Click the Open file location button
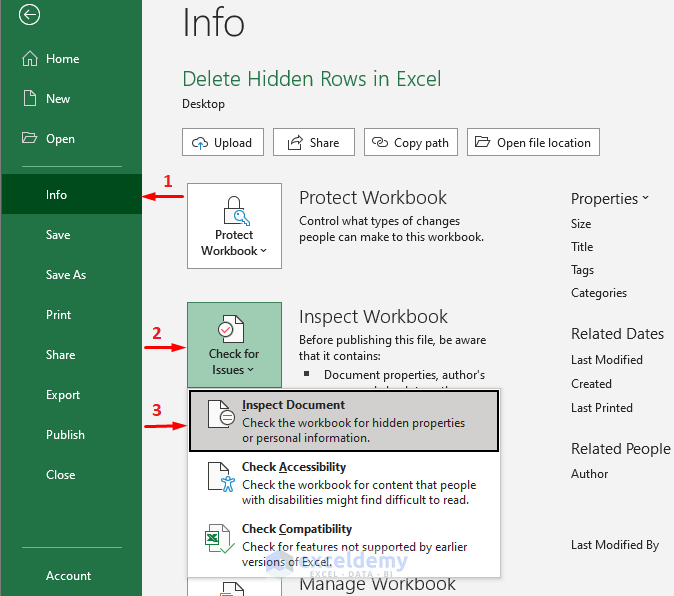The height and width of the screenshot is (596, 674). 533,142
